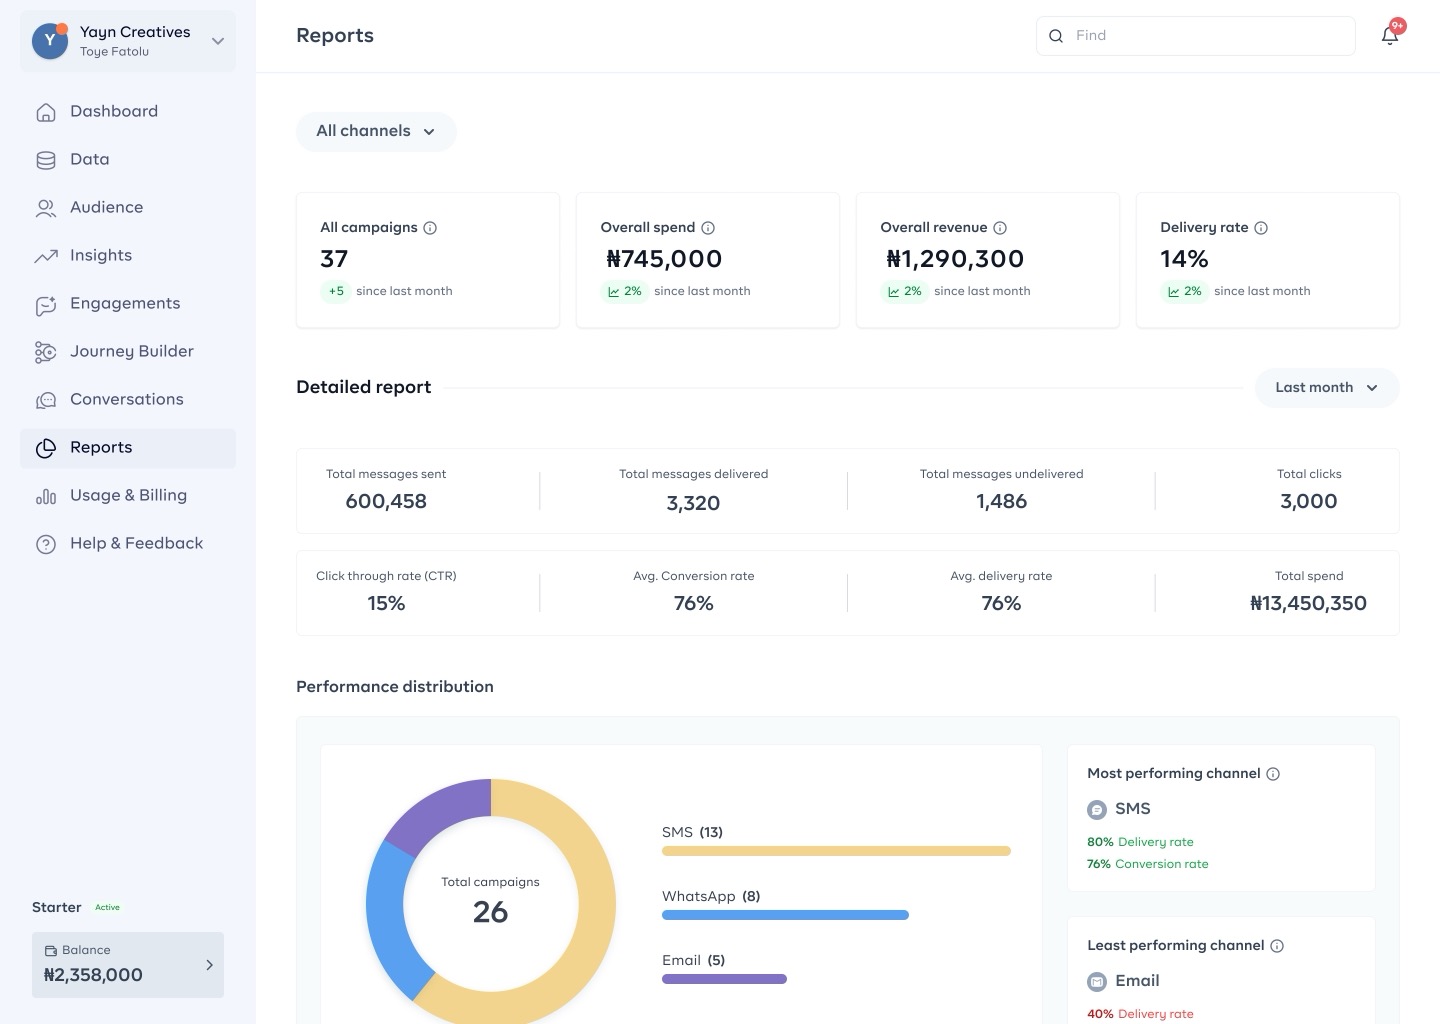Viewport: 1440px width, 1024px height.
Task: Click the Total messages undelivered value 1,486
Action: point(1001,502)
